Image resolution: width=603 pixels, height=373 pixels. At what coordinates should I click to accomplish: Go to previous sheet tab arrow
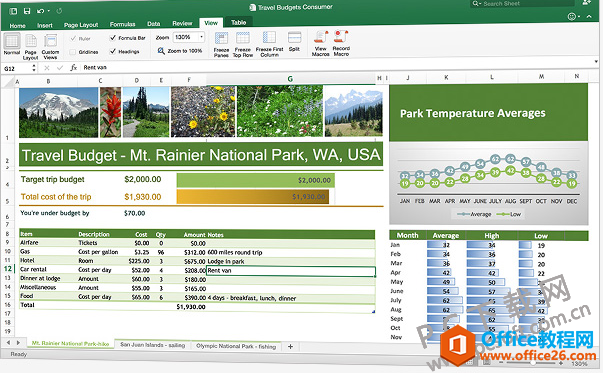click(8, 342)
